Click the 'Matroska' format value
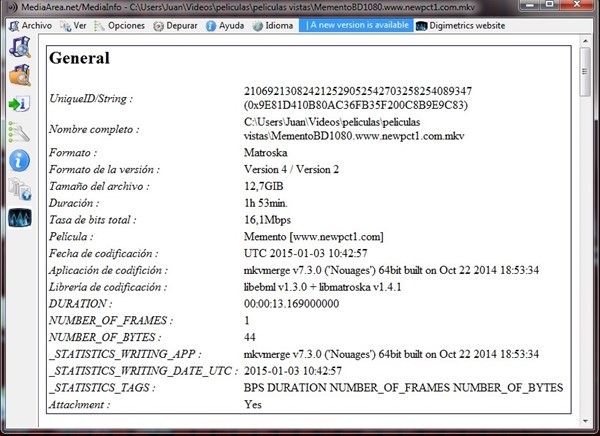Screen dimensions: 600x436 [266, 153]
